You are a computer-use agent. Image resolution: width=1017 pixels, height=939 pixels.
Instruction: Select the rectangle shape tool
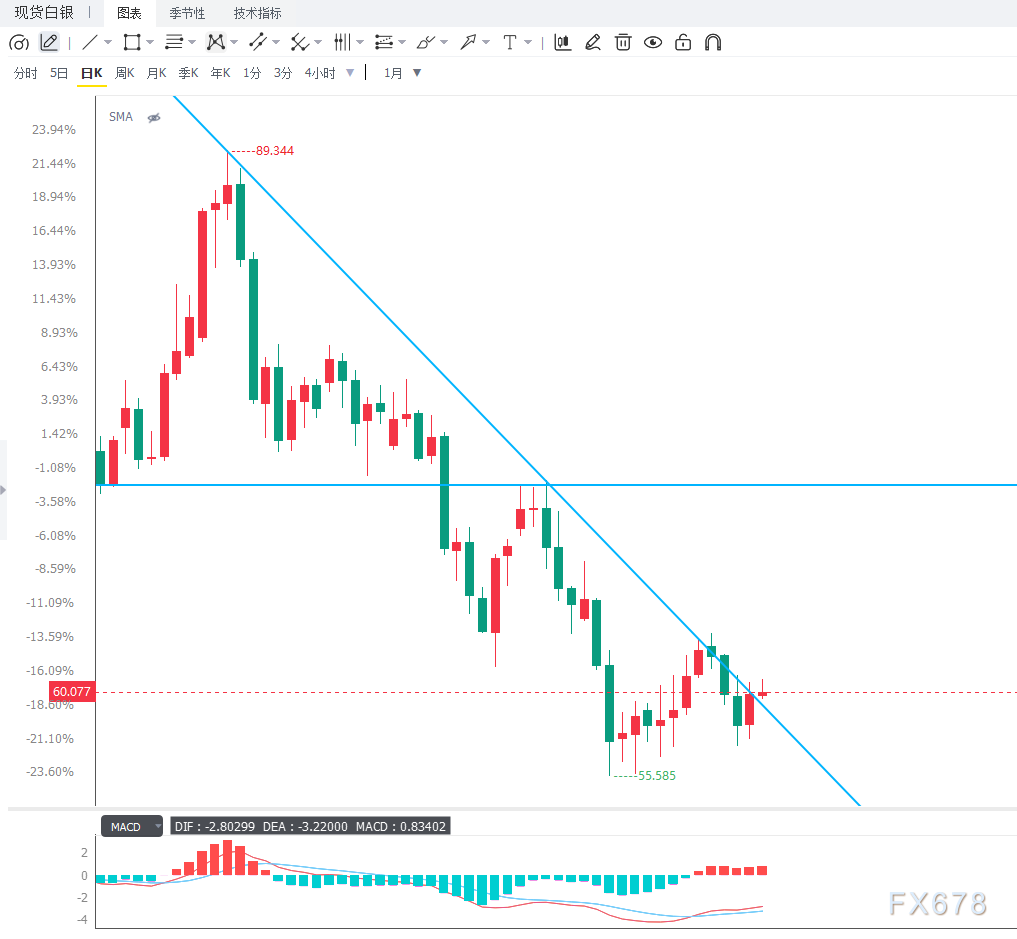(x=132, y=43)
